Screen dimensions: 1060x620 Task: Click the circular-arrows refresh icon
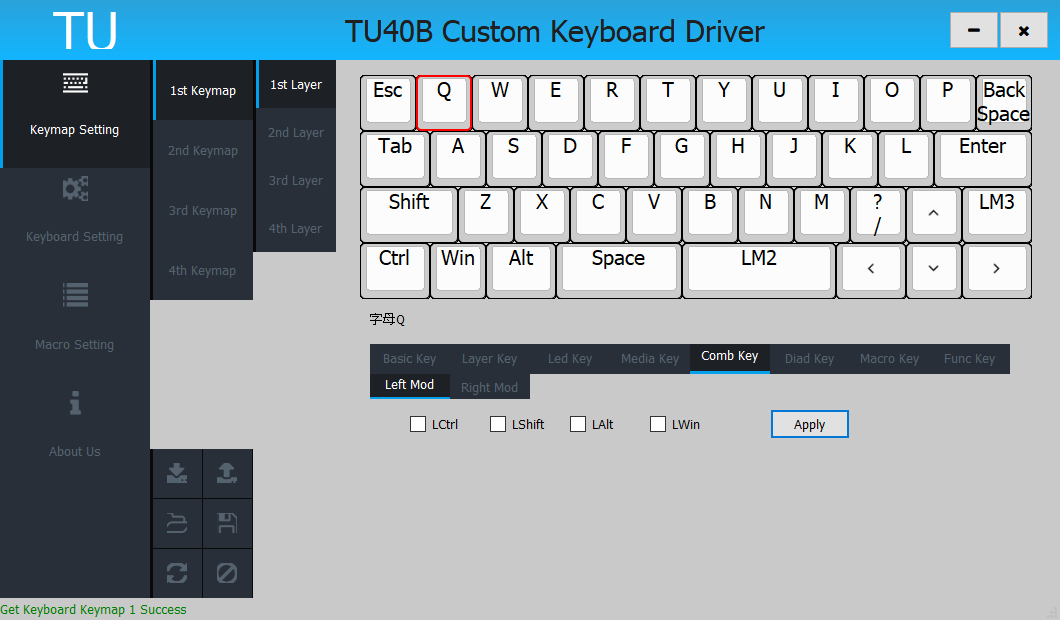coord(177,573)
